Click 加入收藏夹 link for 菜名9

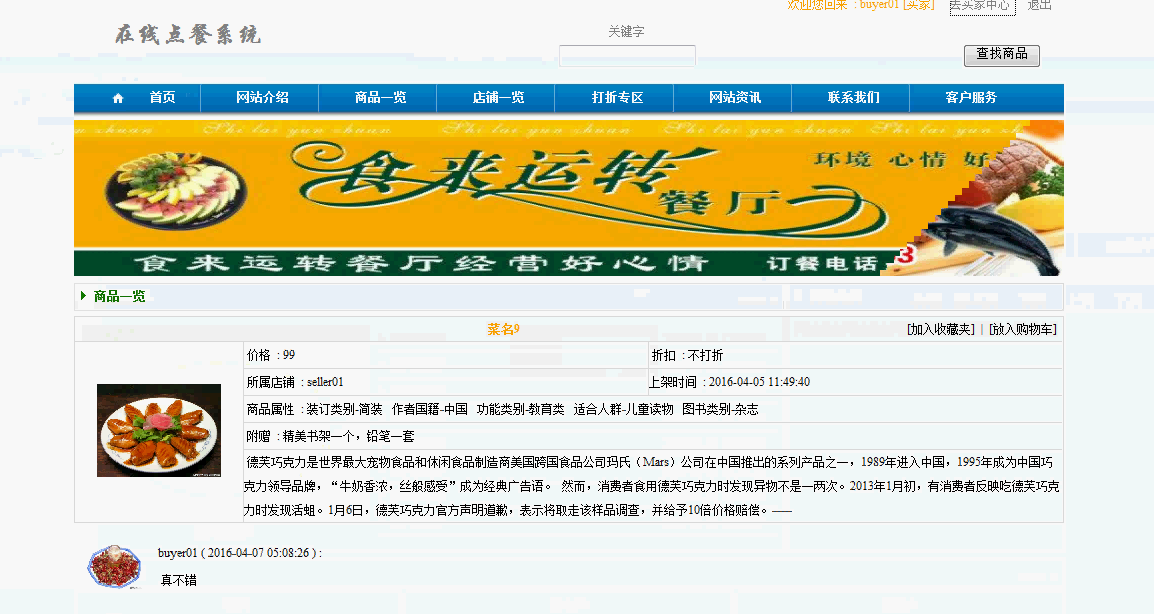coord(941,329)
